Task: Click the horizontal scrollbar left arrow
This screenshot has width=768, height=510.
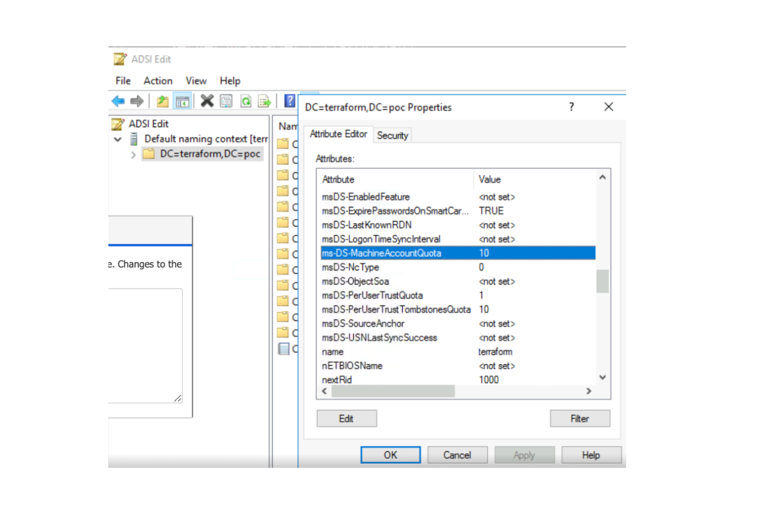Action: click(x=324, y=391)
